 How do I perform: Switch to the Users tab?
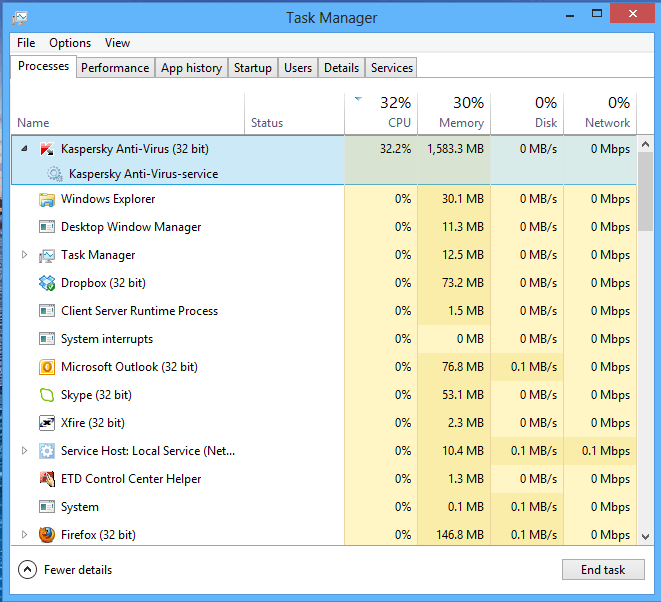298,68
